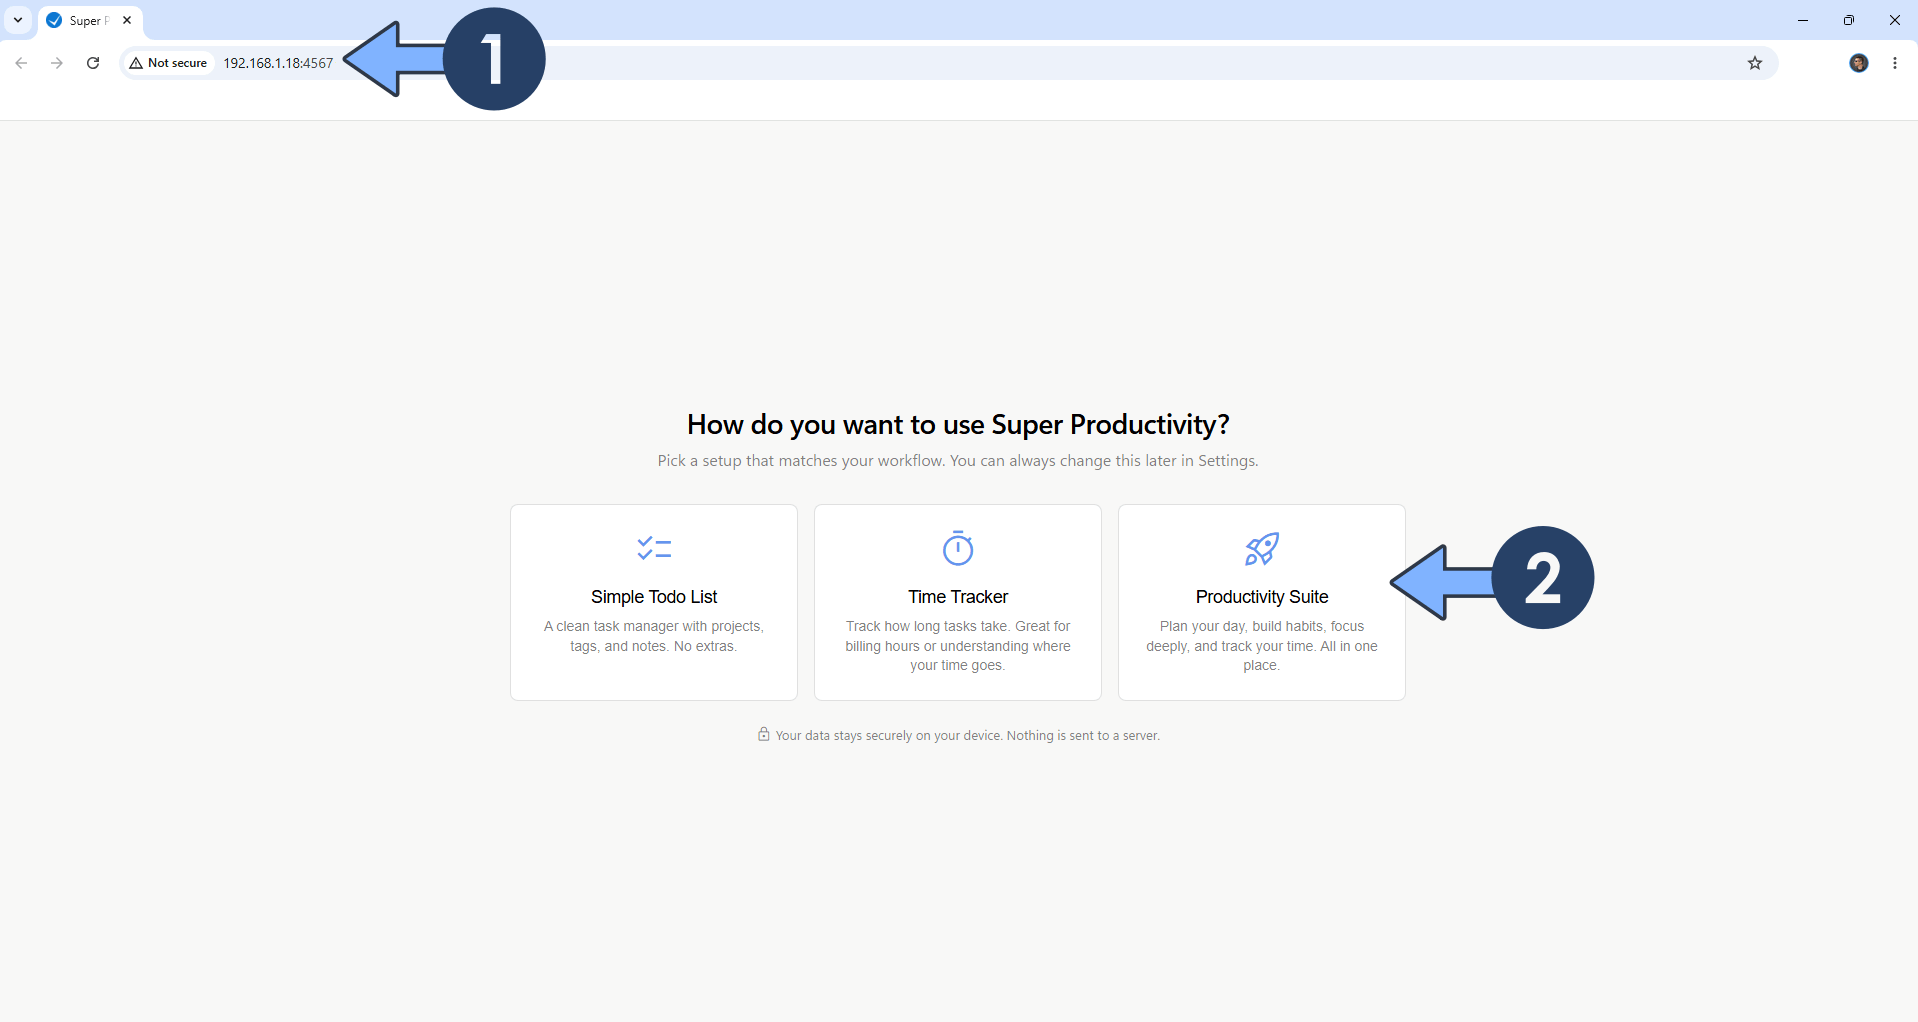Image resolution: width=1918 pixels, height=1022 pixels.
Task: Click the 'Plan your day, build habits' description
Action: [x=1262, y=646]
